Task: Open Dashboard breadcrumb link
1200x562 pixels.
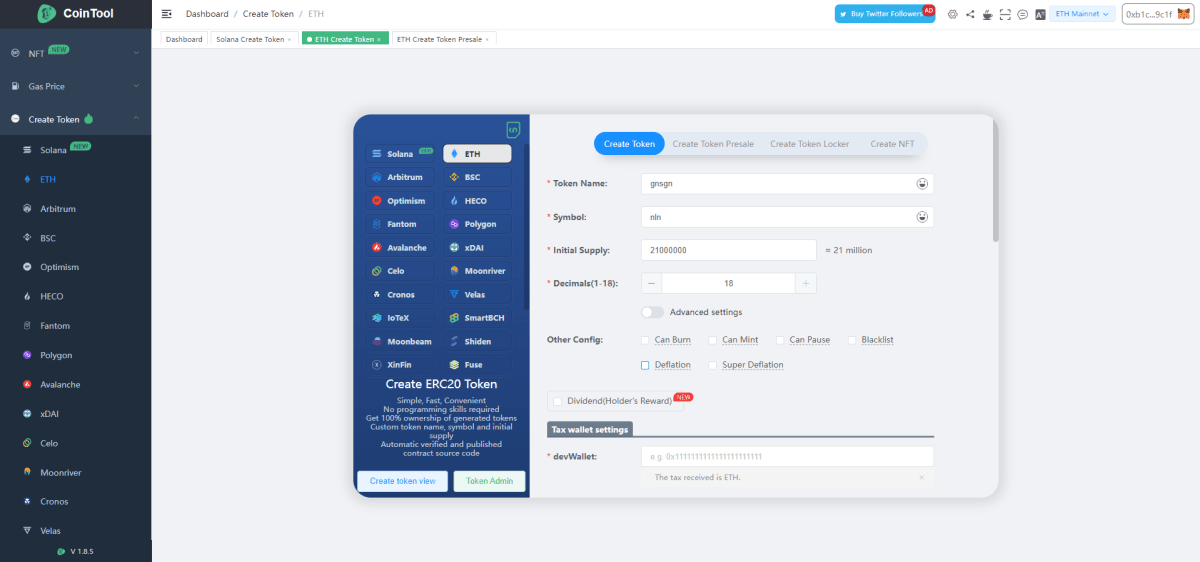Action: (x=207, y=14)
